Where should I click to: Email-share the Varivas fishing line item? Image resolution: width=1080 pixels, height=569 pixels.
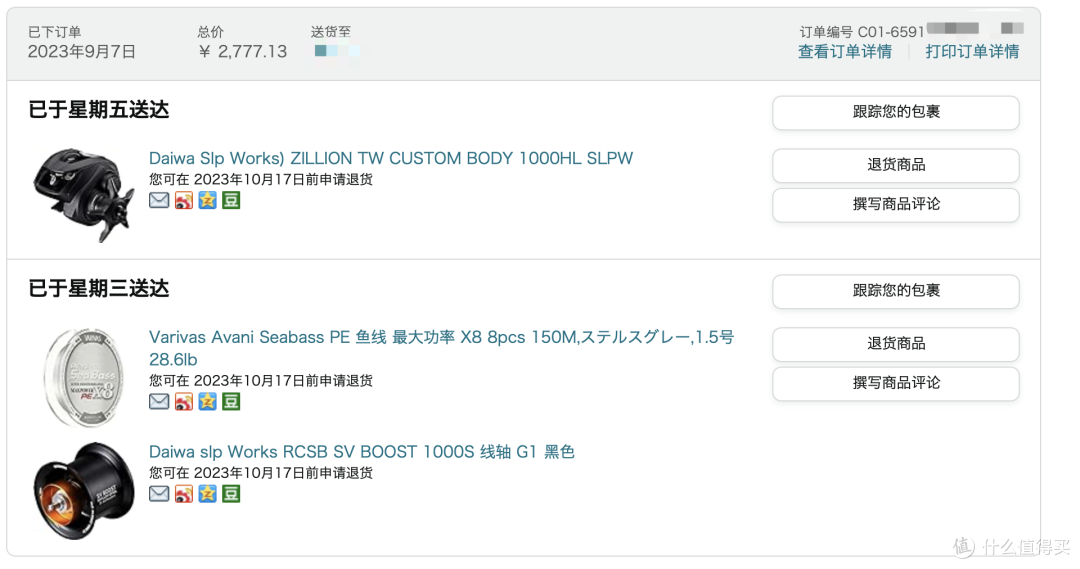pyautogui.click(x=159, y=402)
